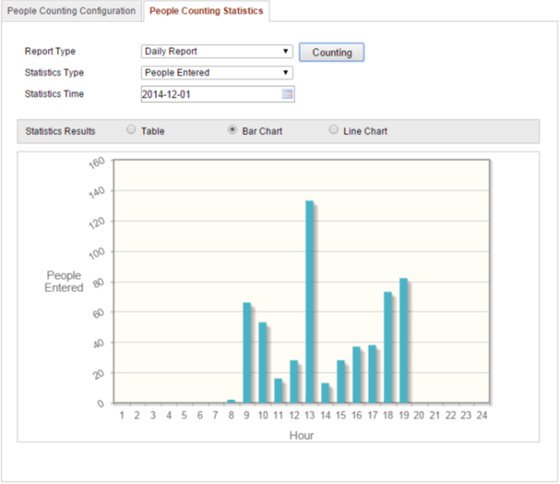The image size is (560, 484).
Task: Click the tallest bar at hour 13
Action: (x=310, y=302)
